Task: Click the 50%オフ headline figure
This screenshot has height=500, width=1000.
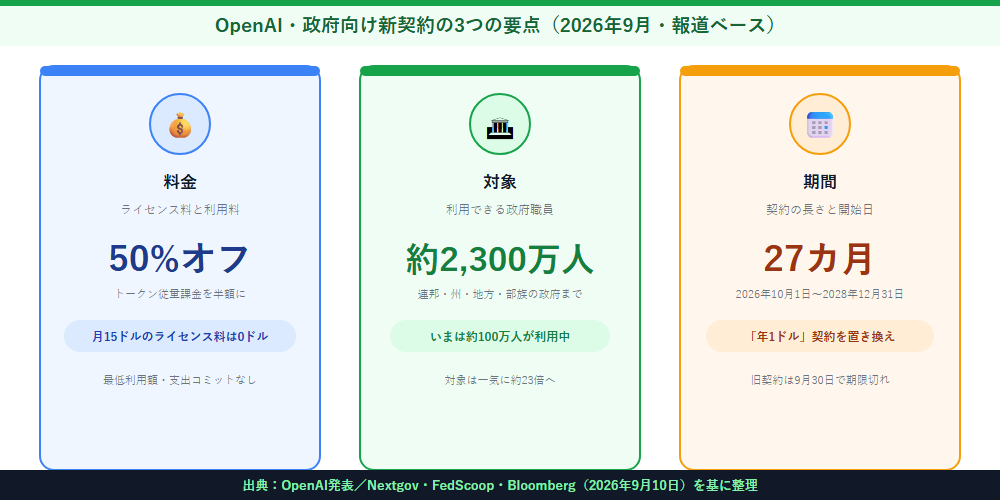Action: pyautogui.click(x=179, y=259)
